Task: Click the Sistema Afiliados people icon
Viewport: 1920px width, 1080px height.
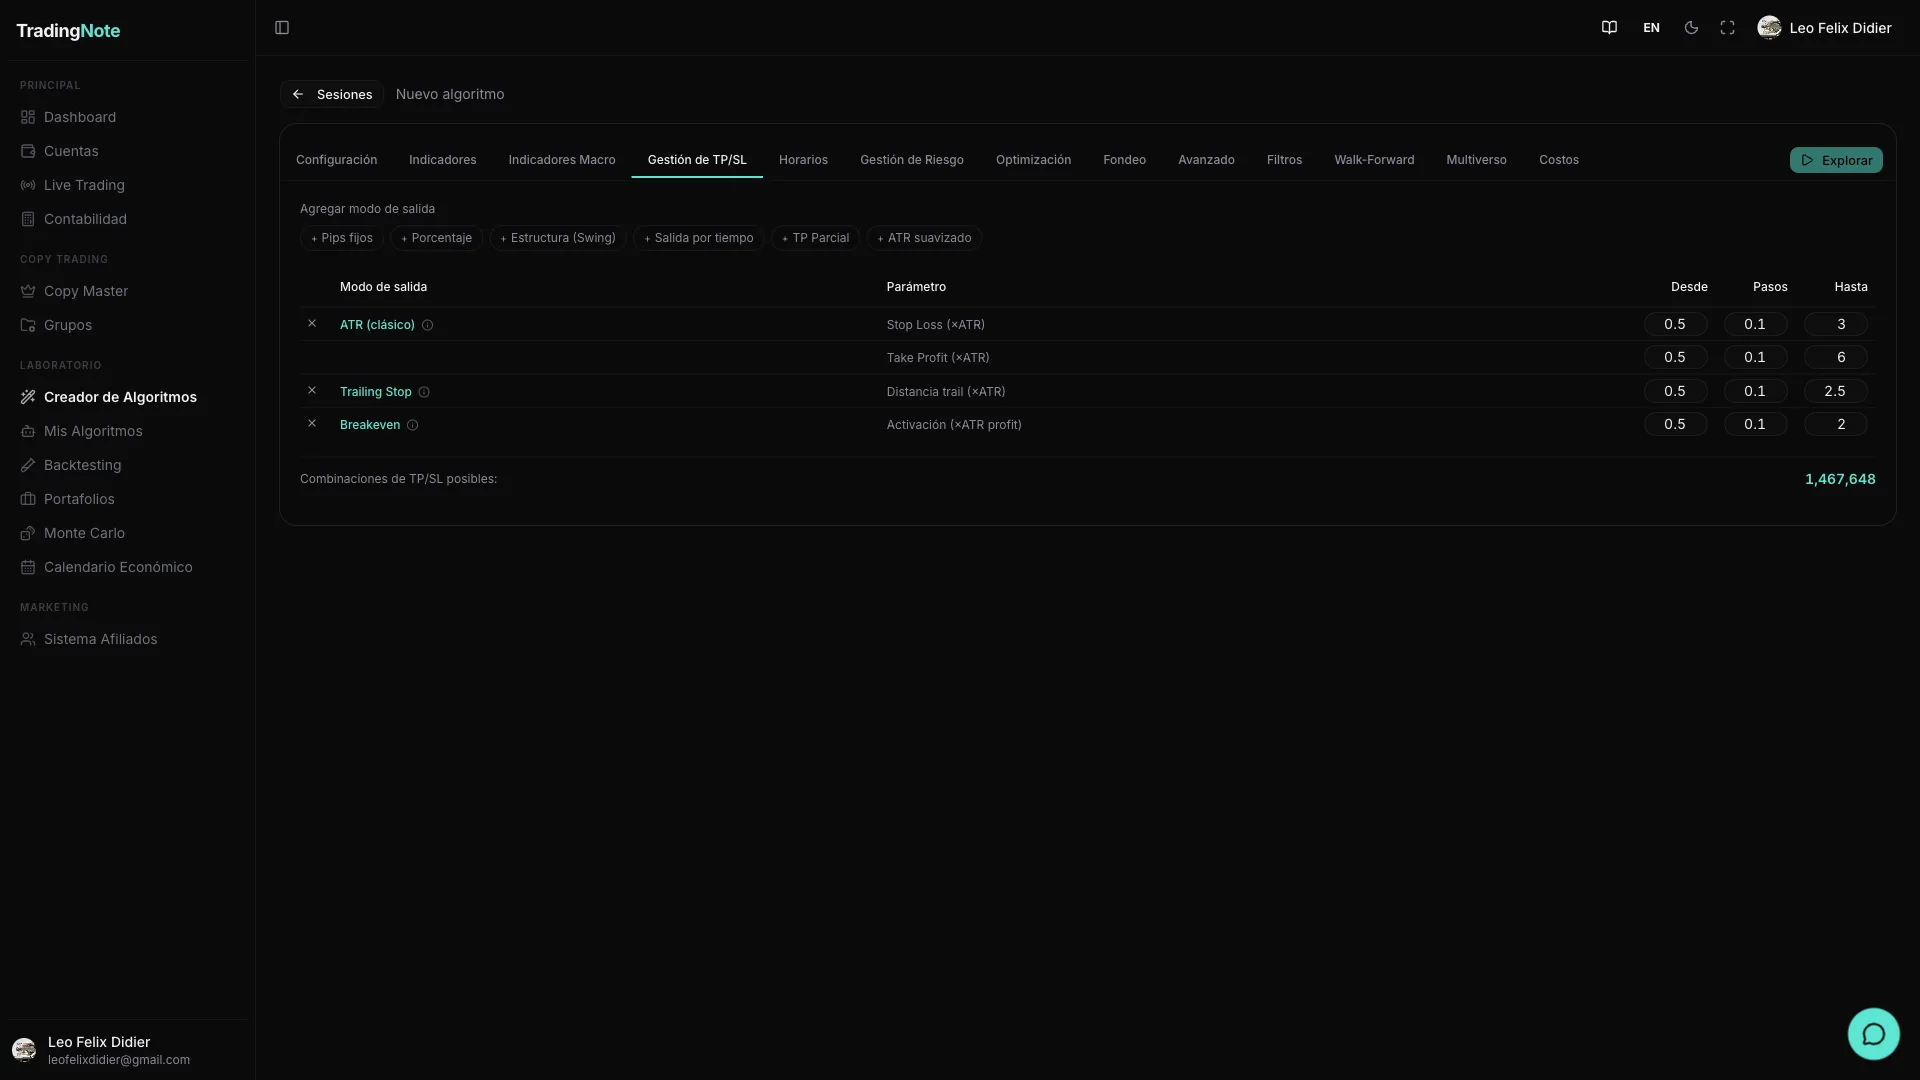Action: pyautogui.click(x=28, y=639)
